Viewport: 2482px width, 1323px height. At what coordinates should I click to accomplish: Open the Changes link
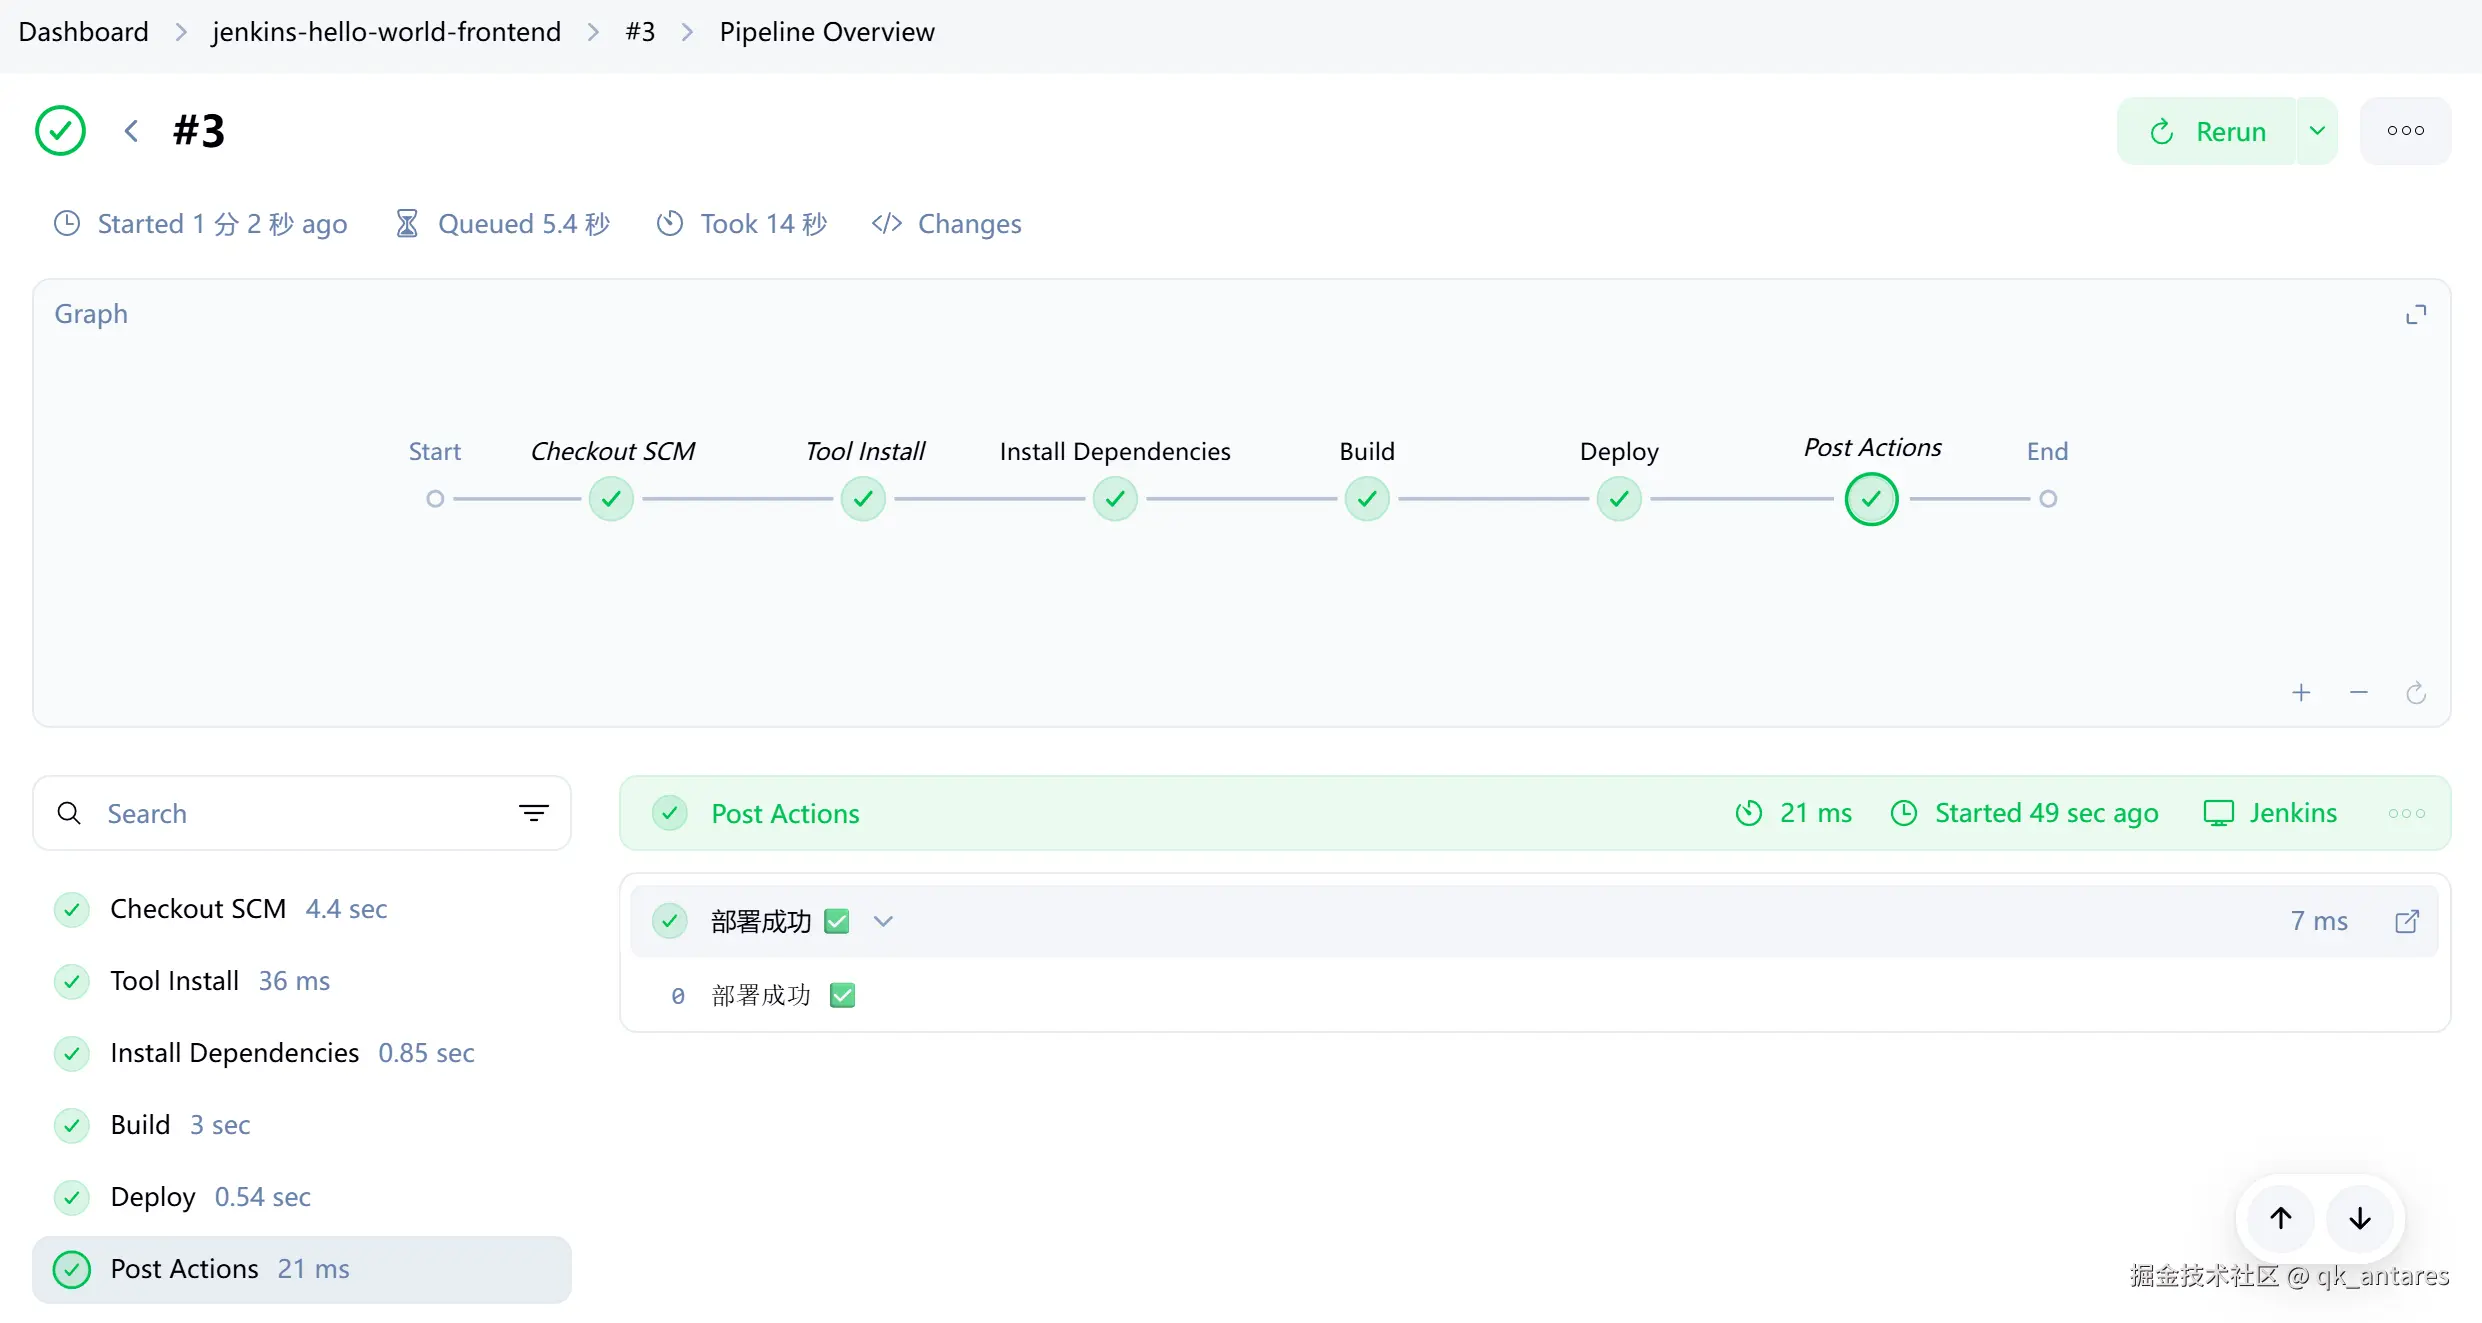pyautogui.click(x=946, y=224)
